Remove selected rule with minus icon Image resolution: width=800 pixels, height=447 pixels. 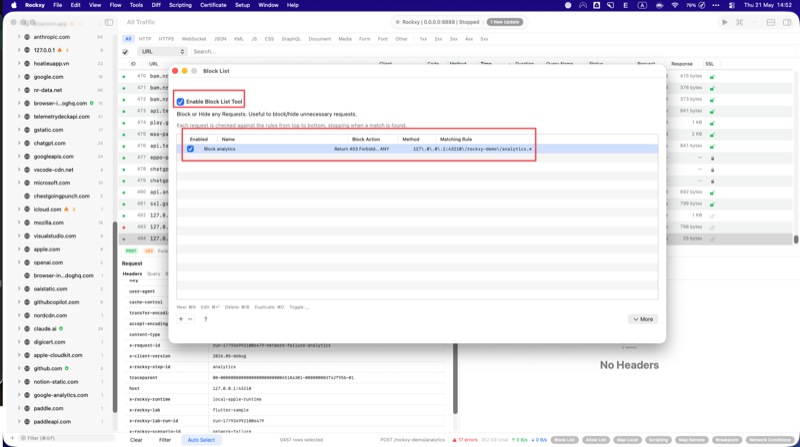[190, 319]
